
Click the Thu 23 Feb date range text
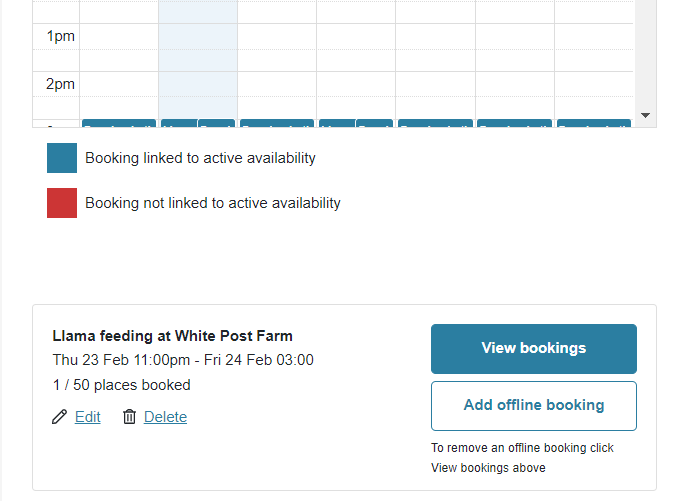point(183,360)
